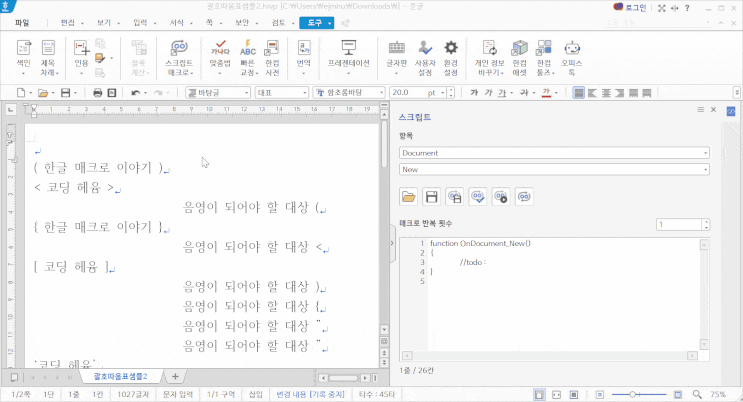The width and height of the screenshot is (743, 402).
Task: Click the new document icon in quick toolbar
Action: [x=21, y=92]
